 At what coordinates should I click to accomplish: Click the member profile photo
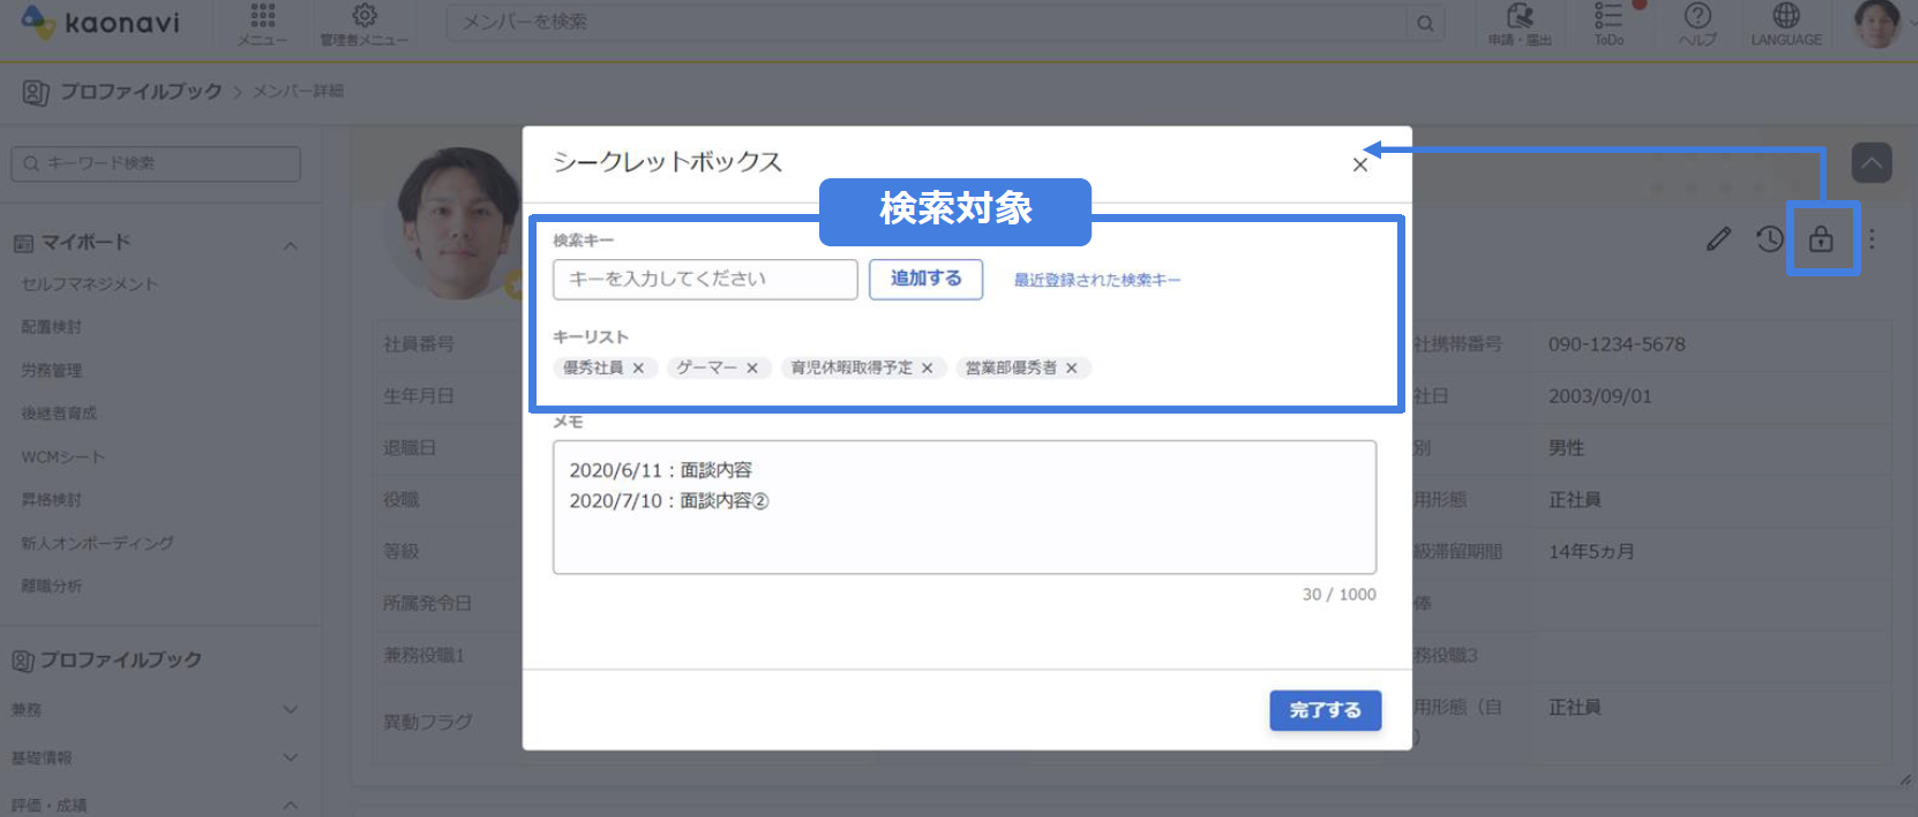pos(456,224)
